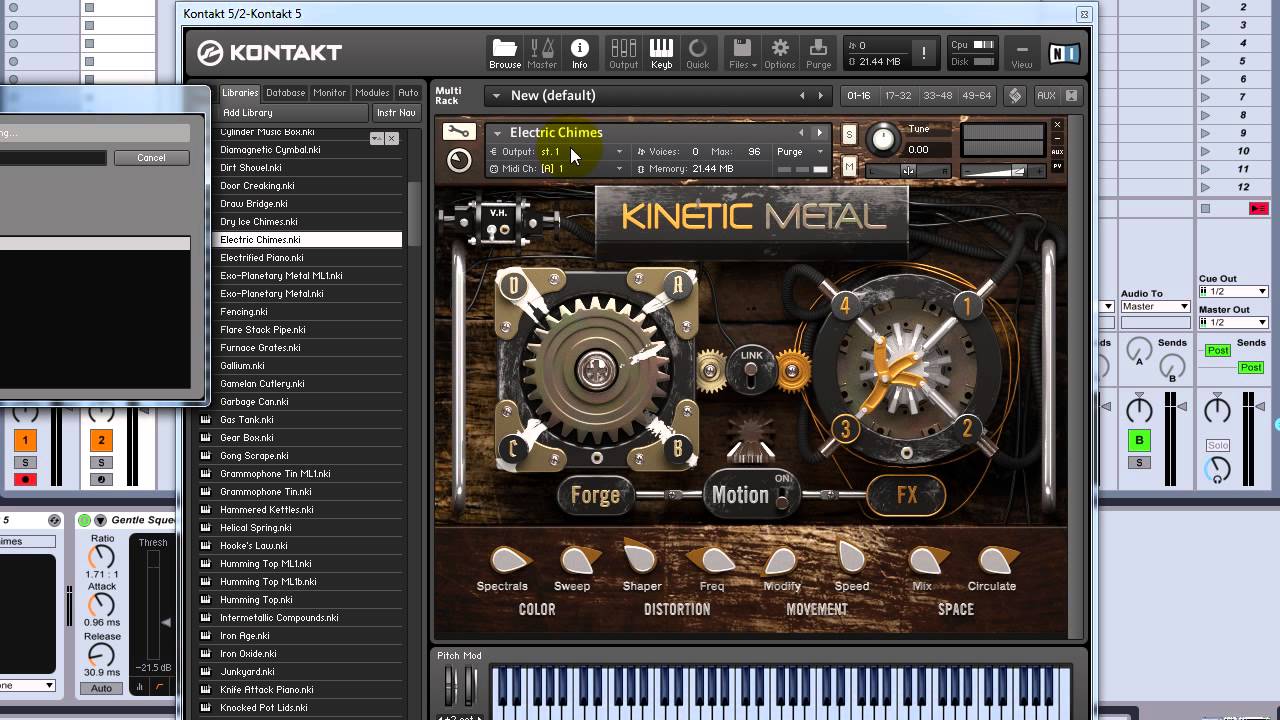Screen dimensions: 1280x720
Task: Click the Spectrals color knob
Action: tap(509, 560)
